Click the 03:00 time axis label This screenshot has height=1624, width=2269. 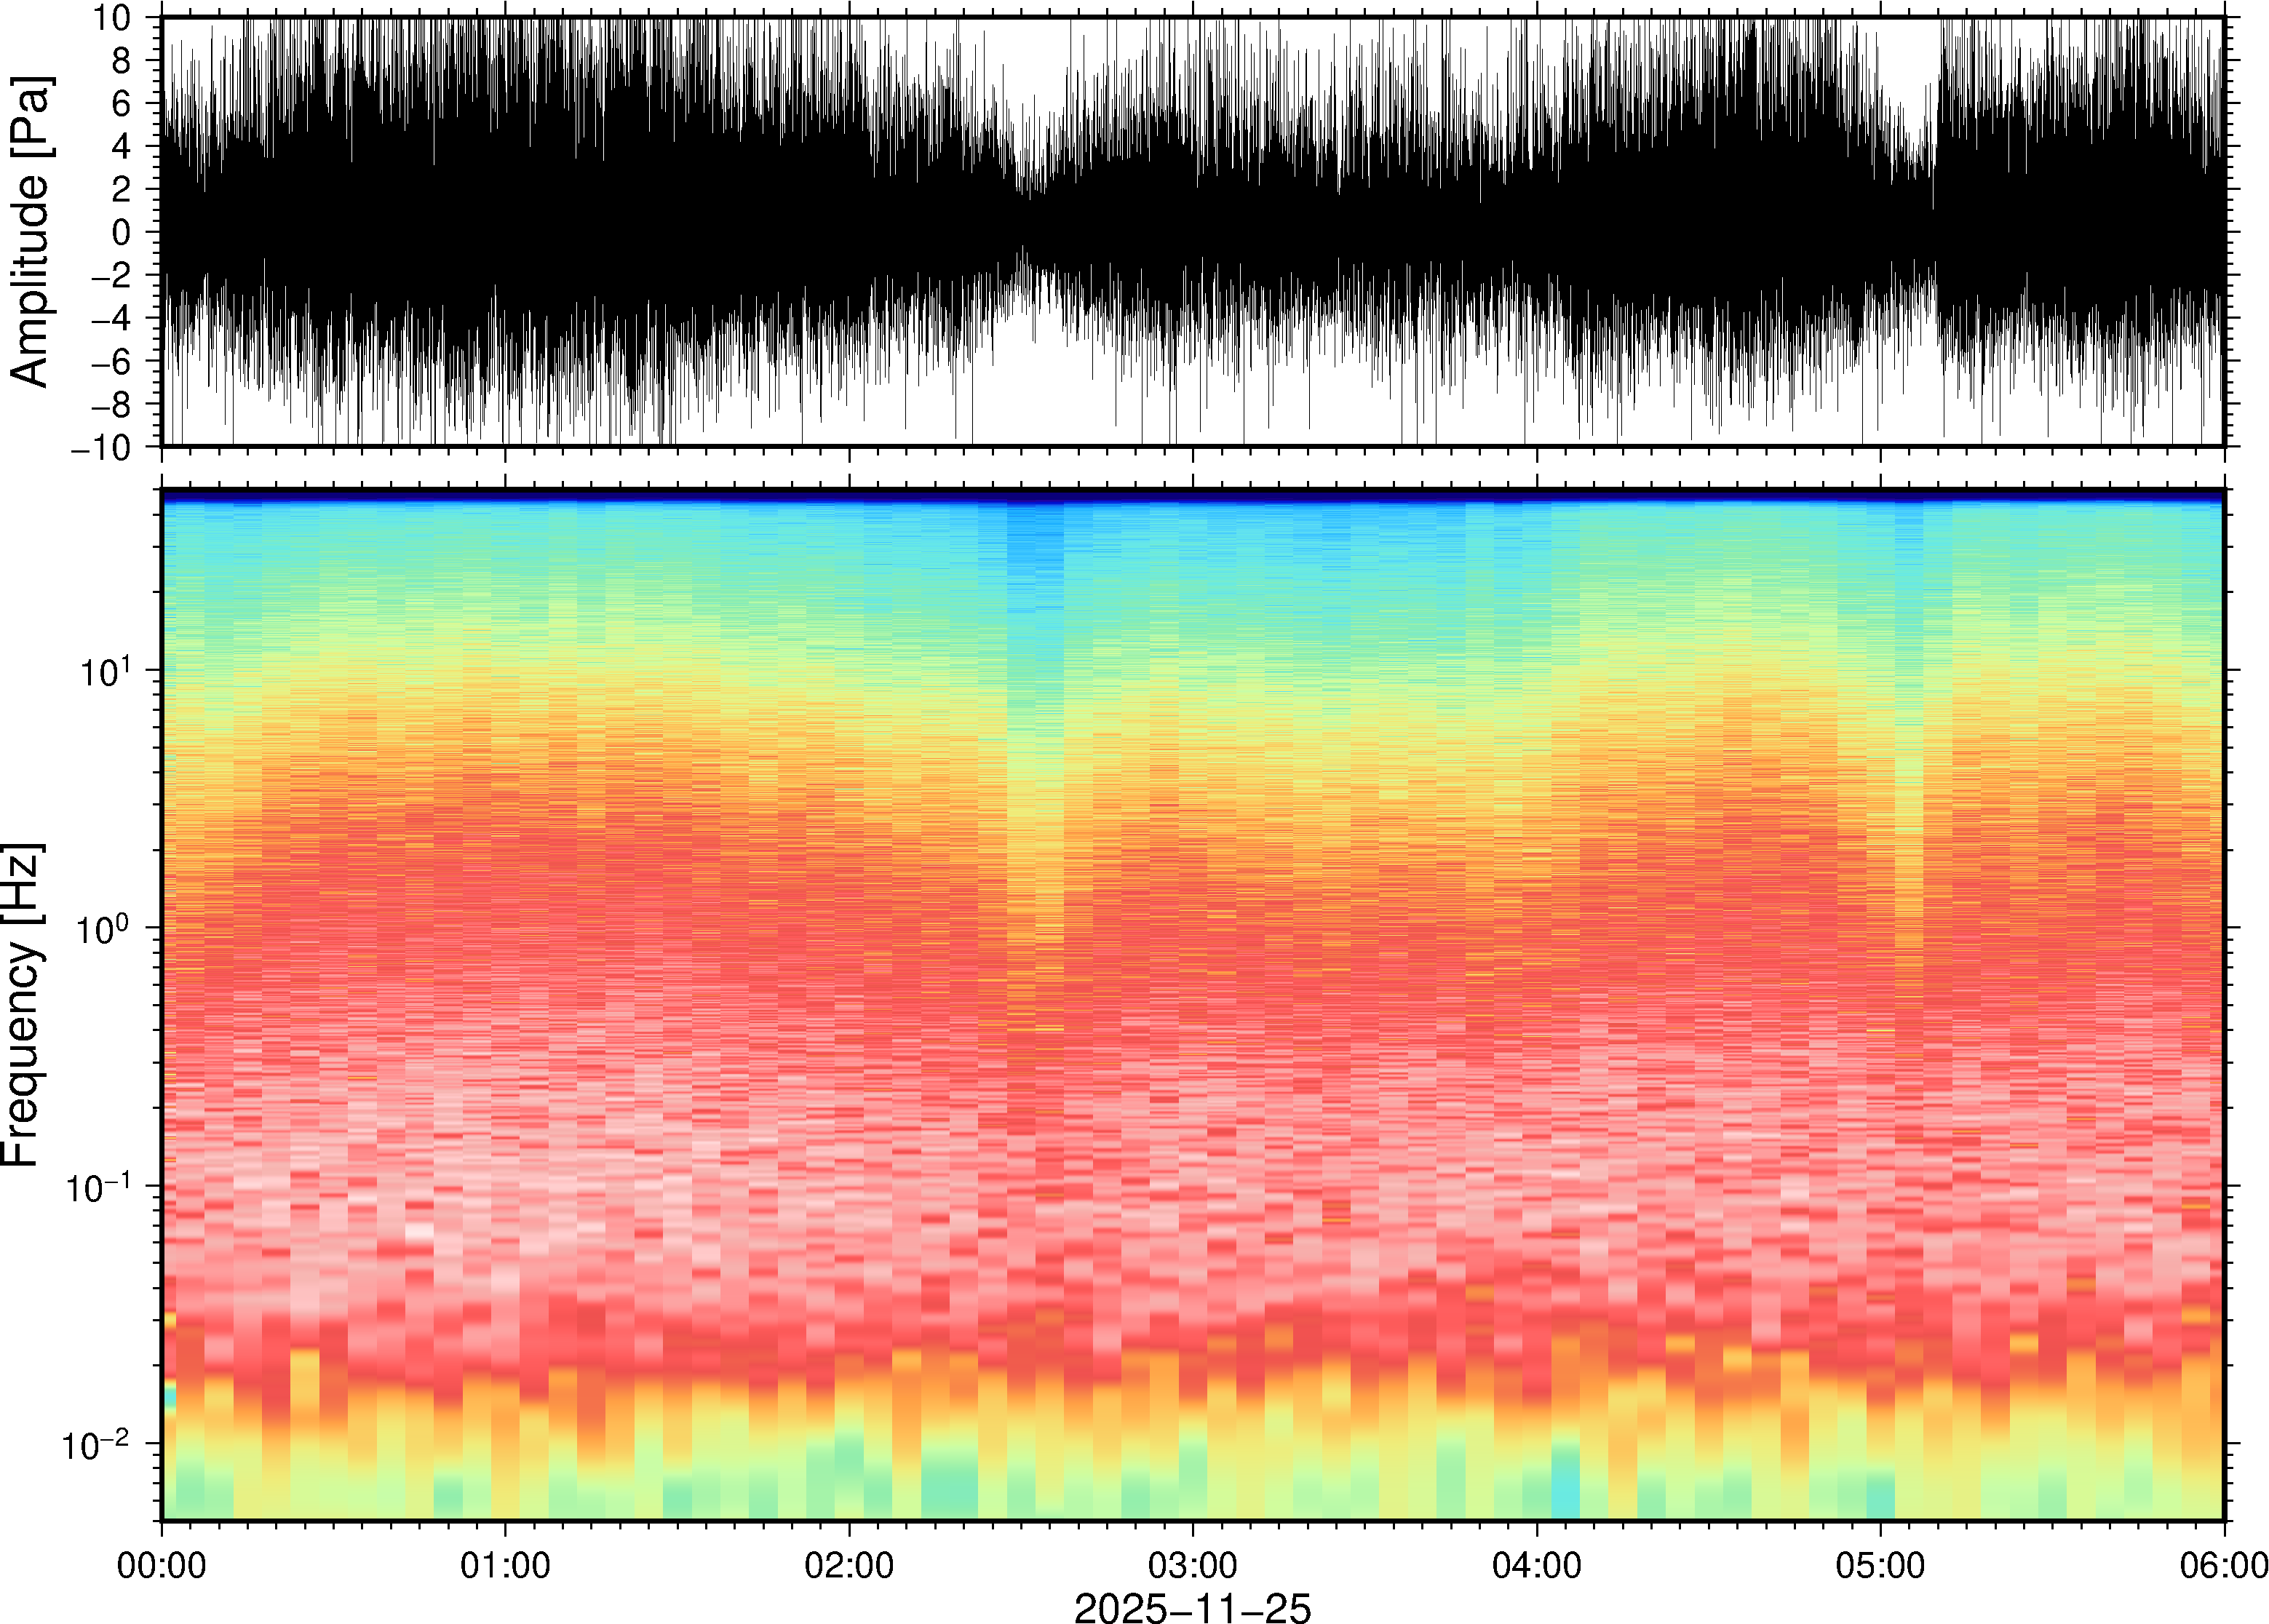coord(1192,1565)
